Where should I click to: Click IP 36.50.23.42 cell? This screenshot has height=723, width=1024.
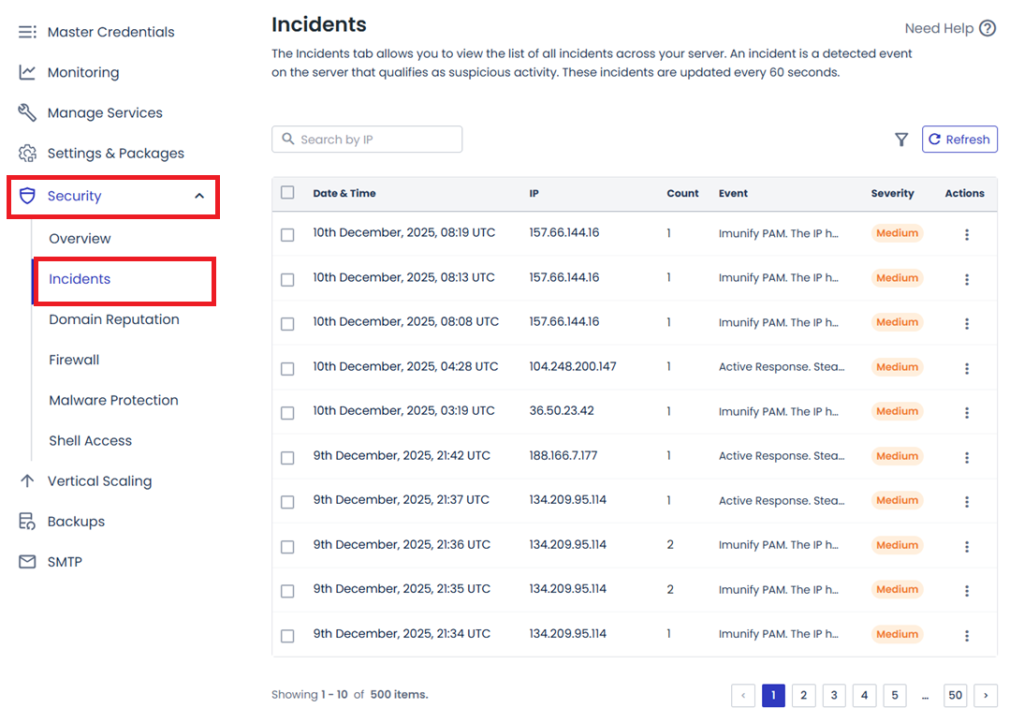point(562,411)
